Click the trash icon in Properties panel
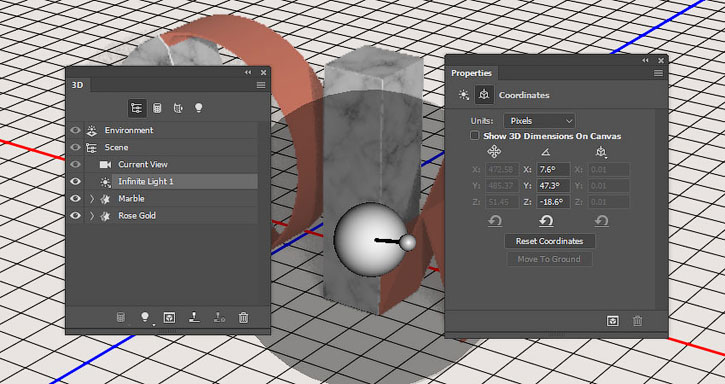 coord(637,321)
